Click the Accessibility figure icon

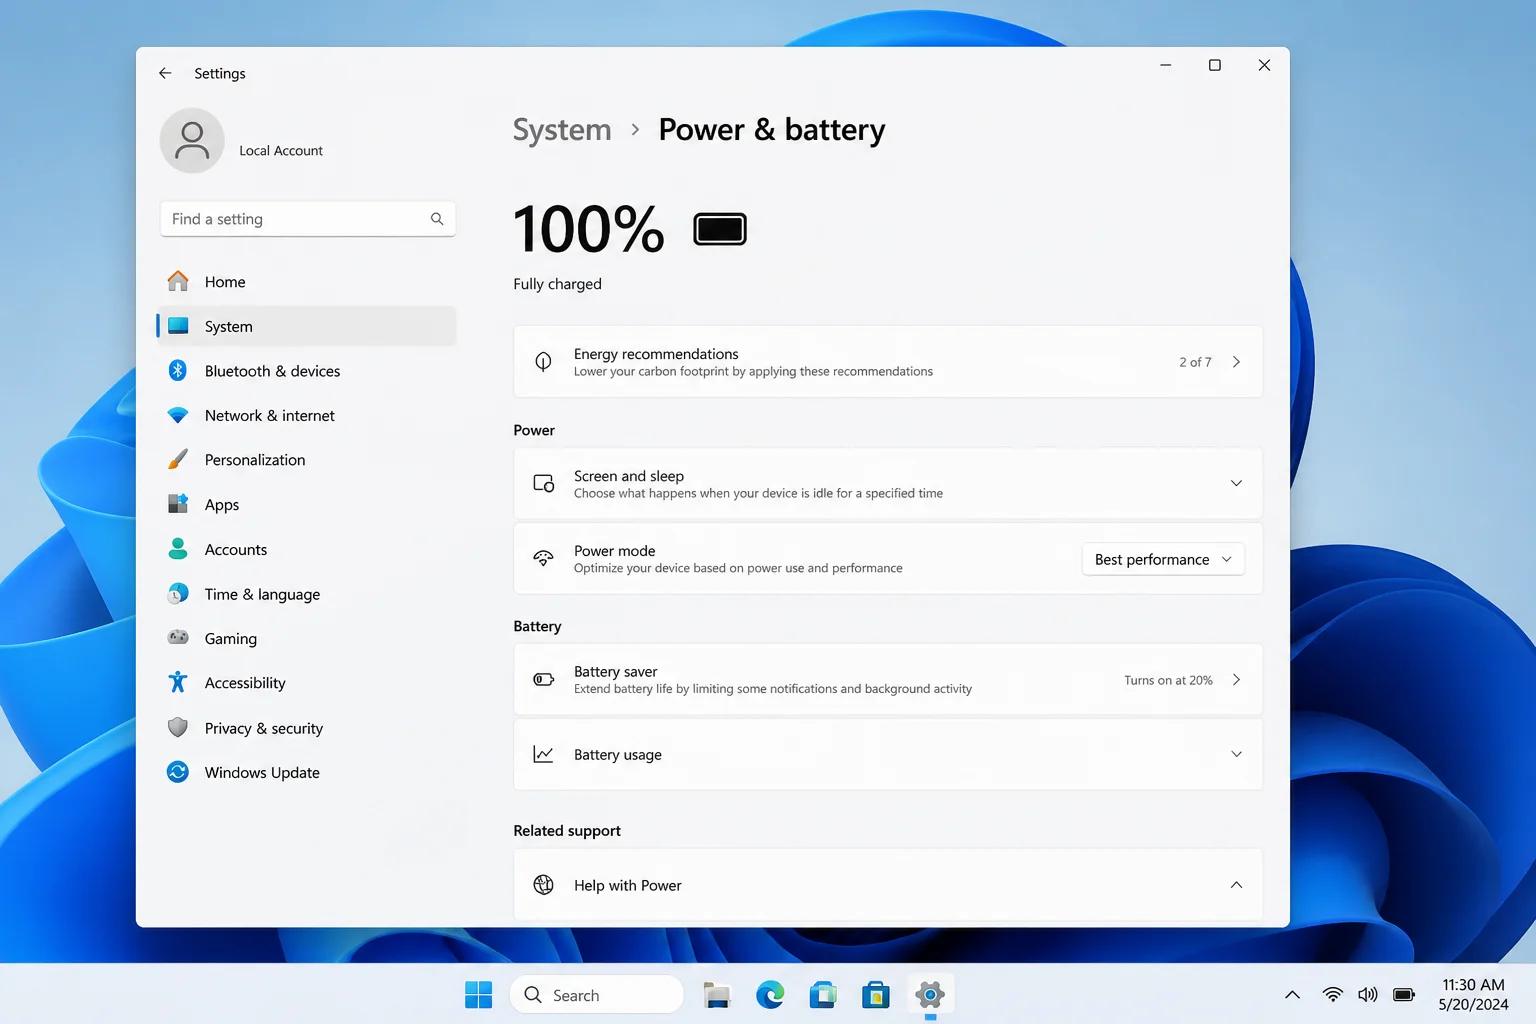click(x=178, y=682)
